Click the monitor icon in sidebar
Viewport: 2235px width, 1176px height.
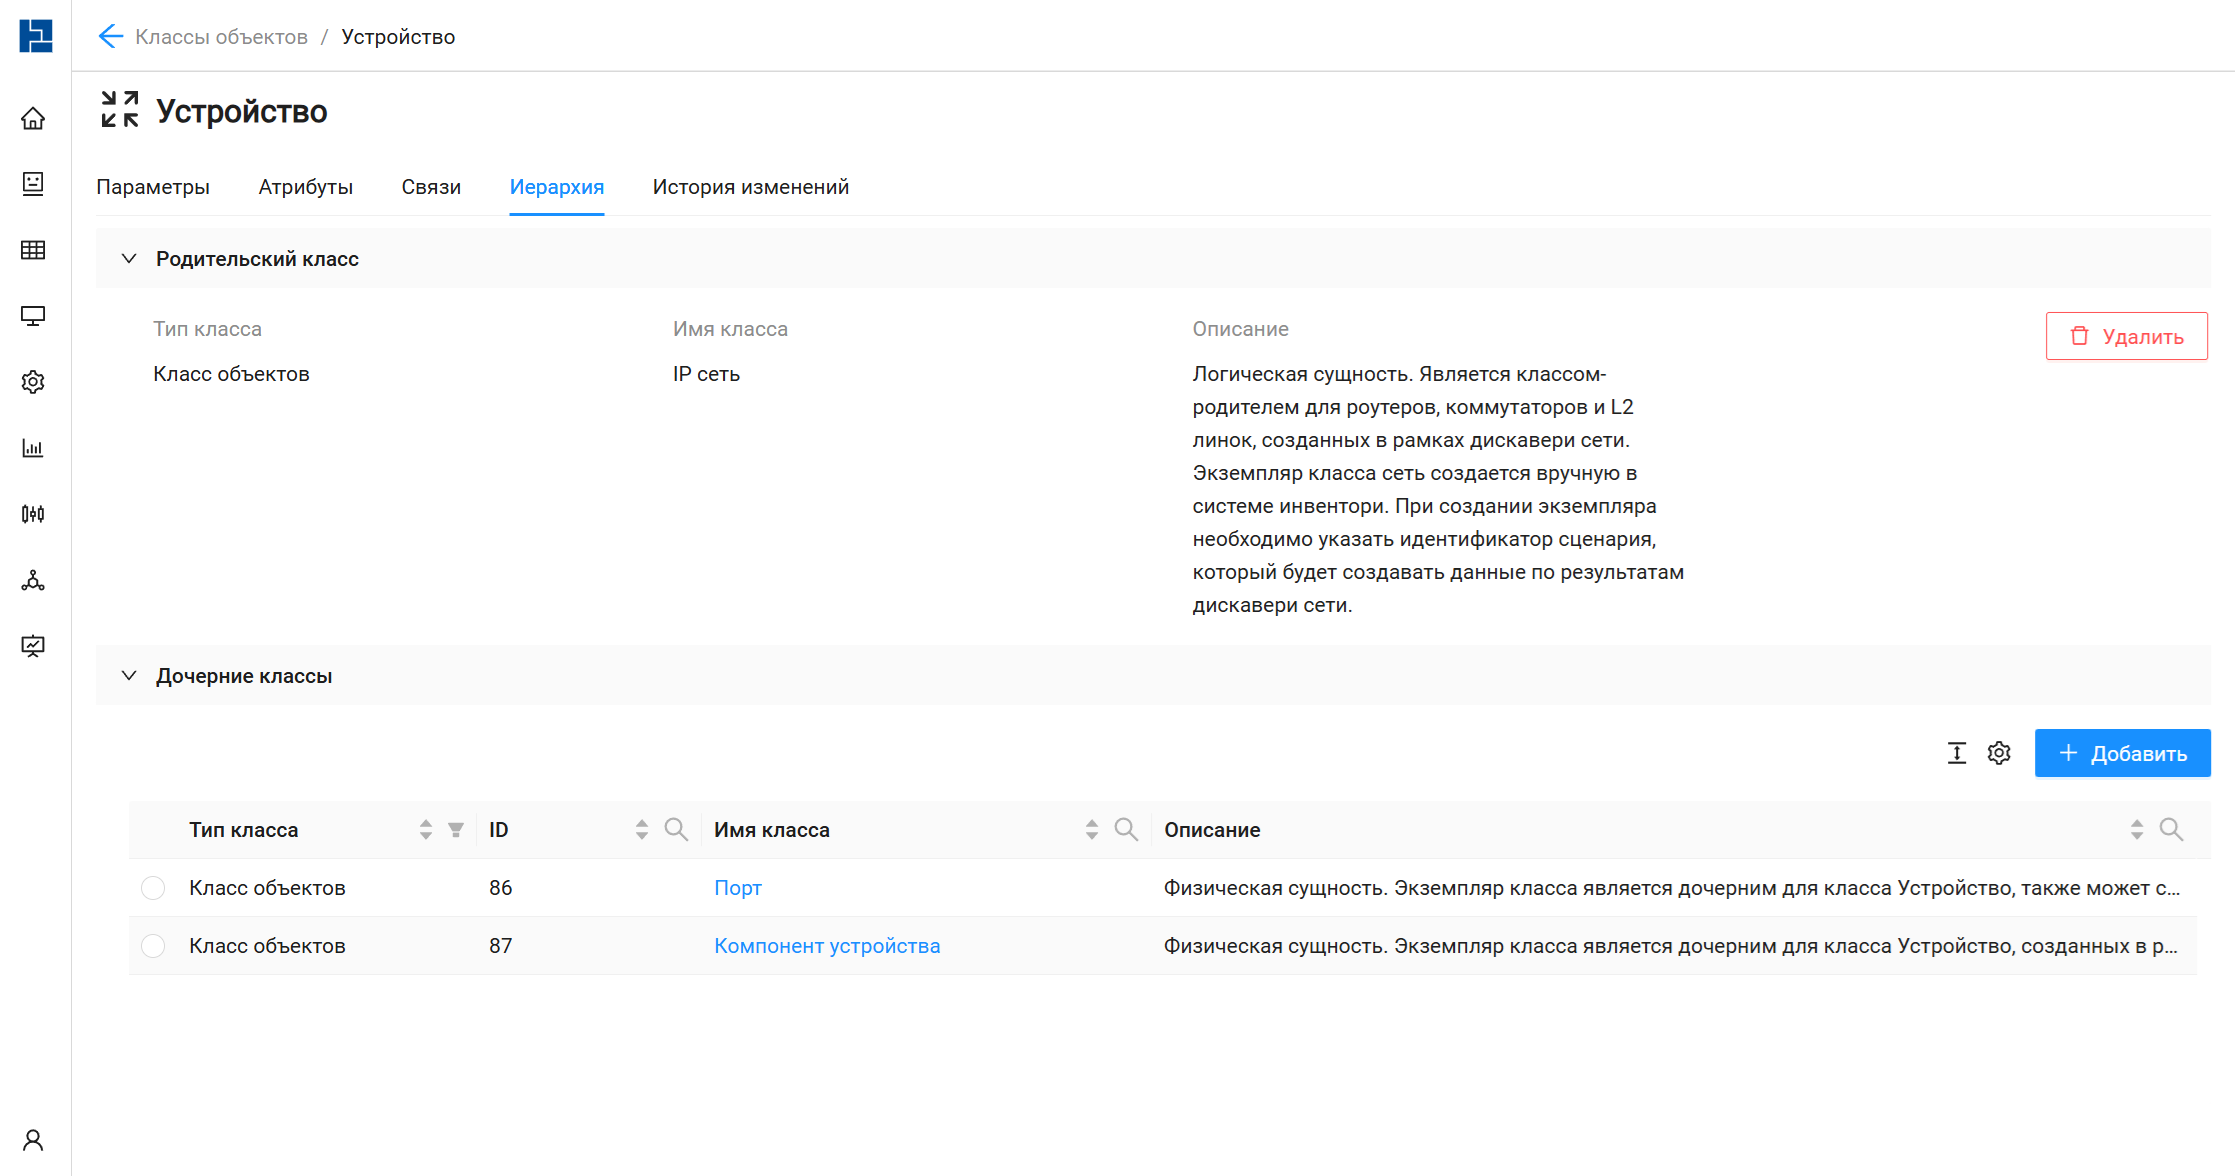coord(33,316)
